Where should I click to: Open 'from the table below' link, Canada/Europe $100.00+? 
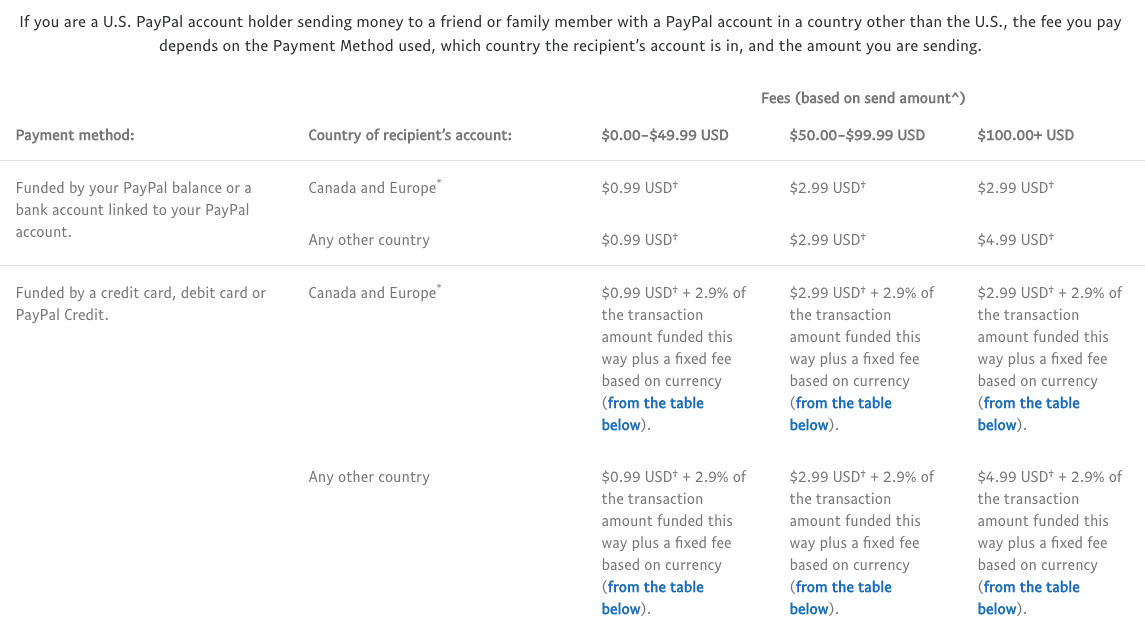[1029, 414]
